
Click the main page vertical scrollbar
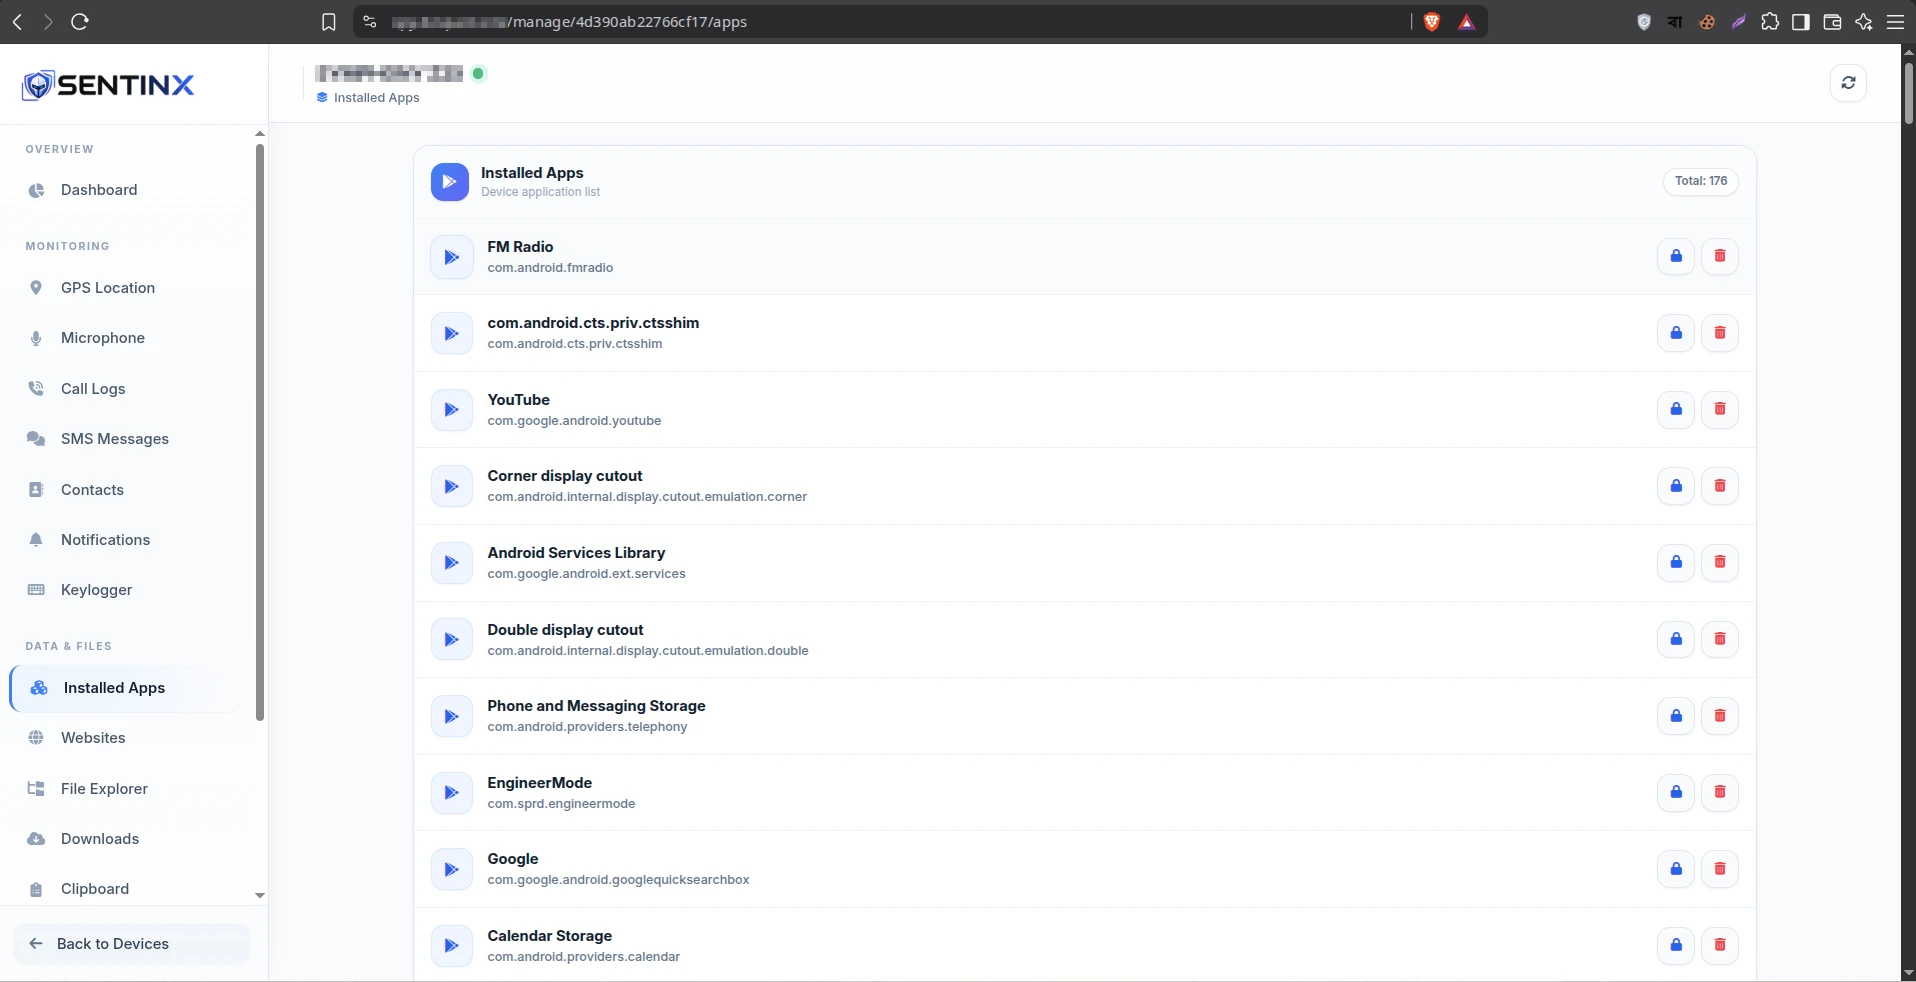tap(1908, 92)
